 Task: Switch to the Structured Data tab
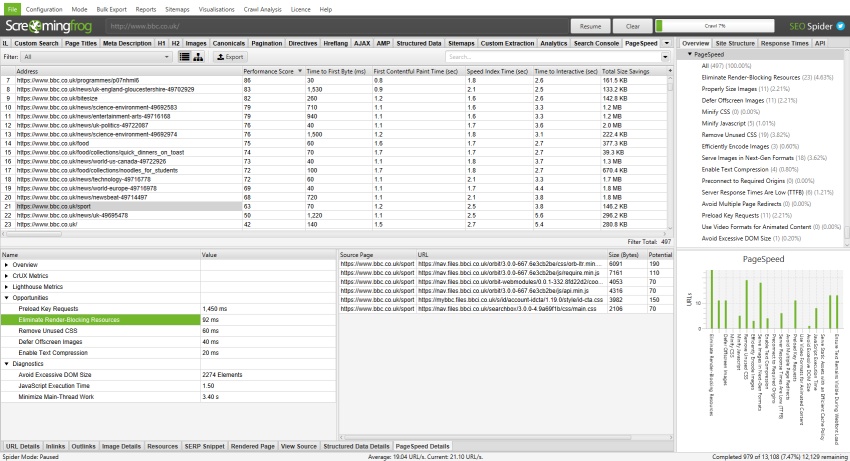420,44
